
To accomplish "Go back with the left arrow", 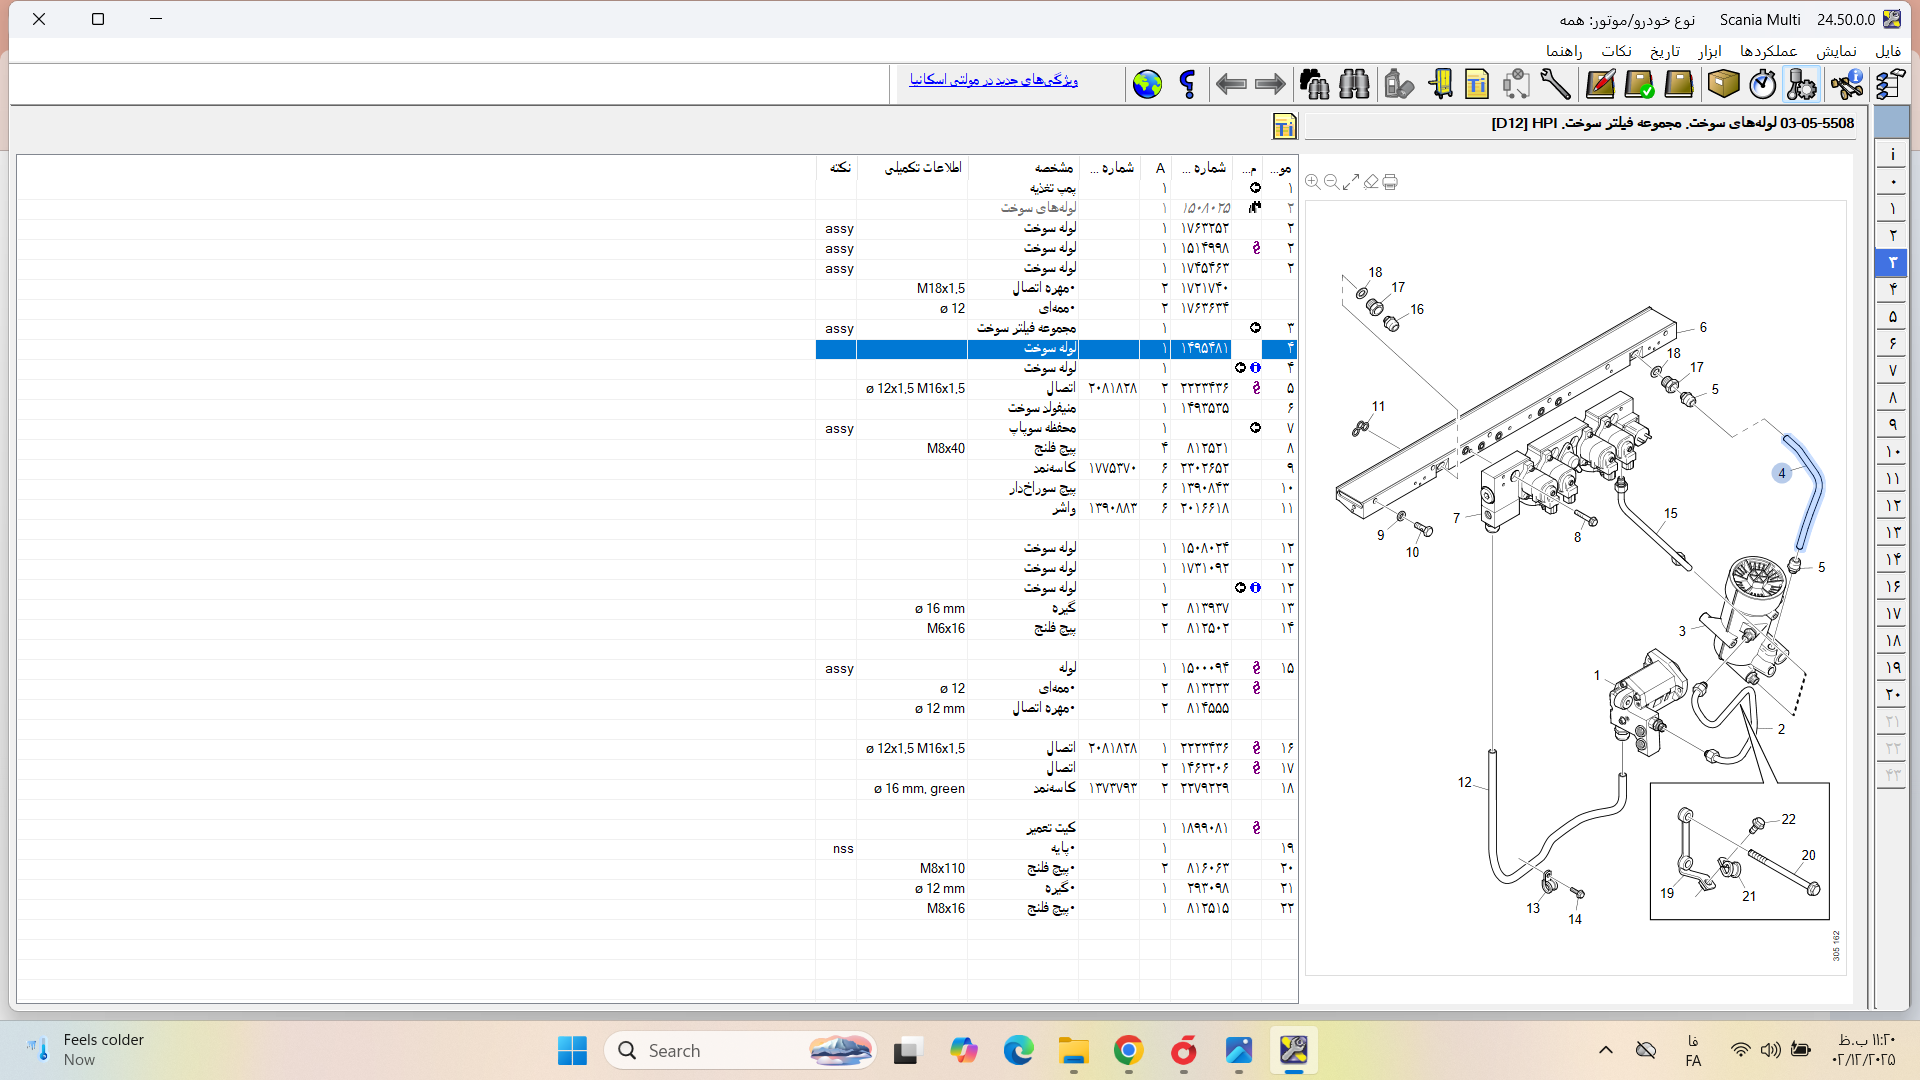I will (1230, 84).
